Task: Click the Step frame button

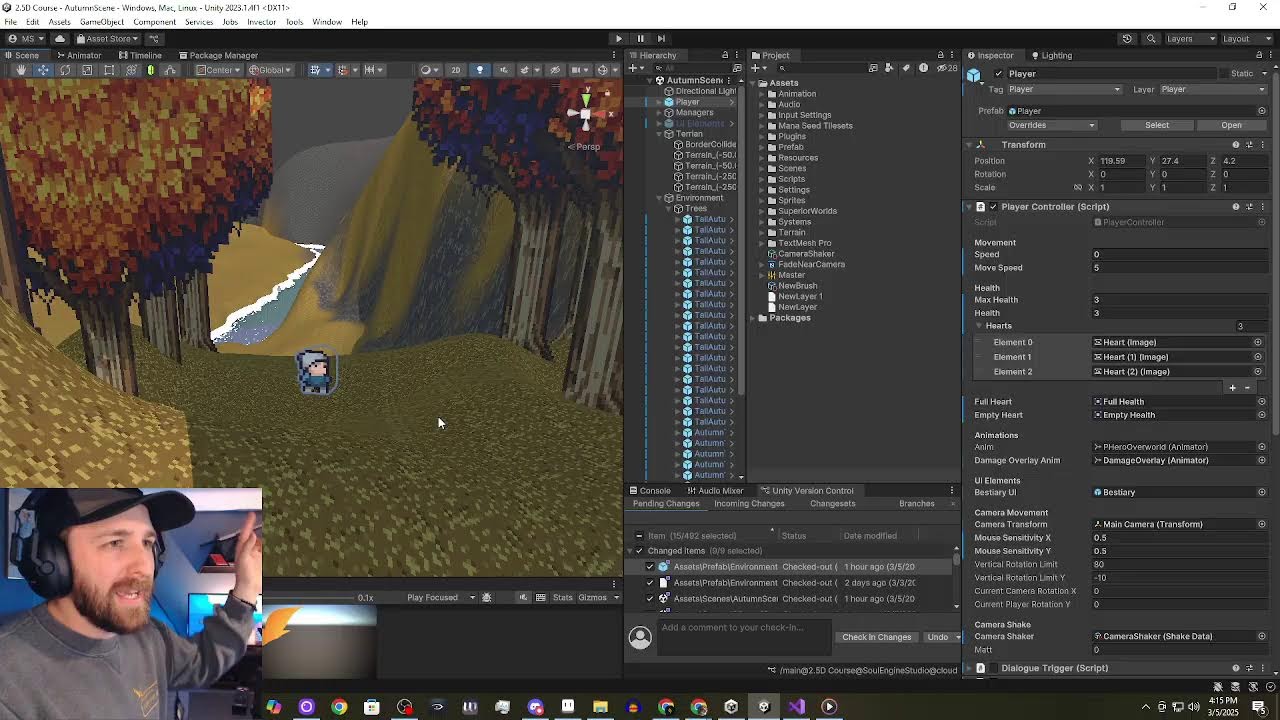Action: (661, 38)
